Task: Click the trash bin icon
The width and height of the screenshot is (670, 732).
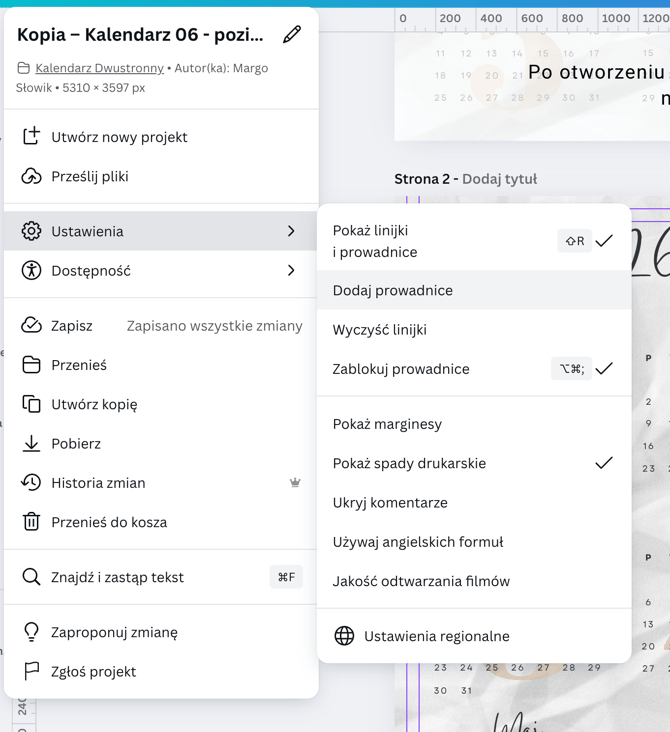Action: (31, 522)
